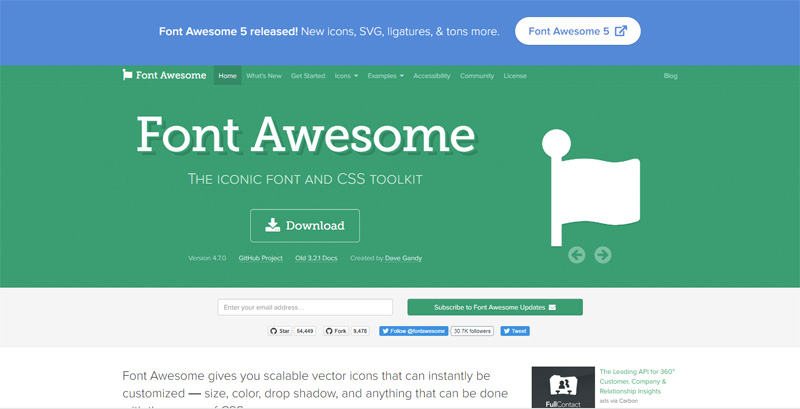The width and height of the screenshot is (800, 409).
Task: Click the Tweet button
Action: 515,331
